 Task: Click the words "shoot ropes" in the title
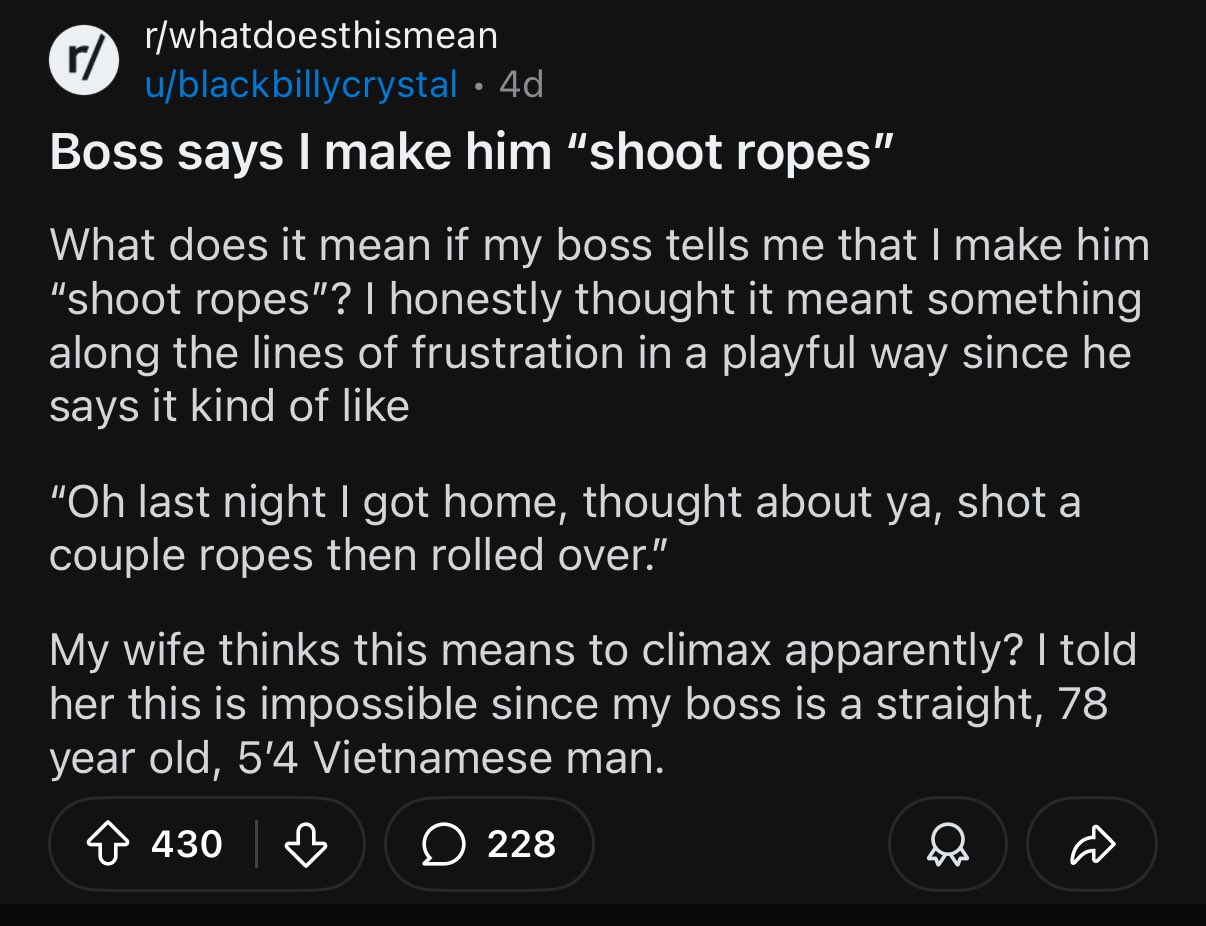tap(728, 152)
